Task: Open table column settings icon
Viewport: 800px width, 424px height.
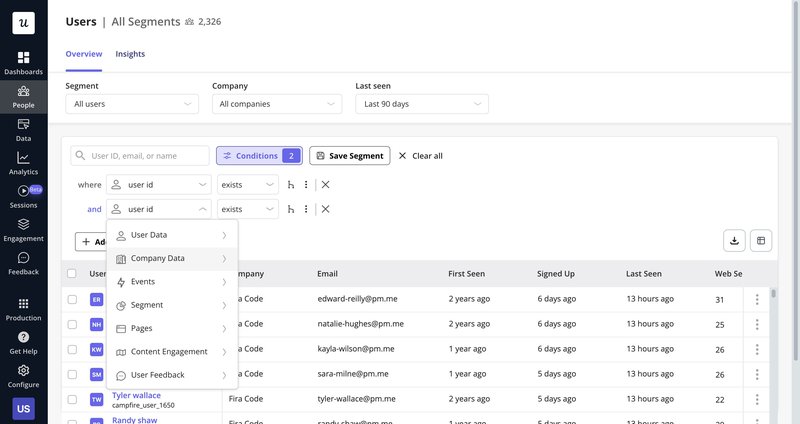Action: pos(761,240)
